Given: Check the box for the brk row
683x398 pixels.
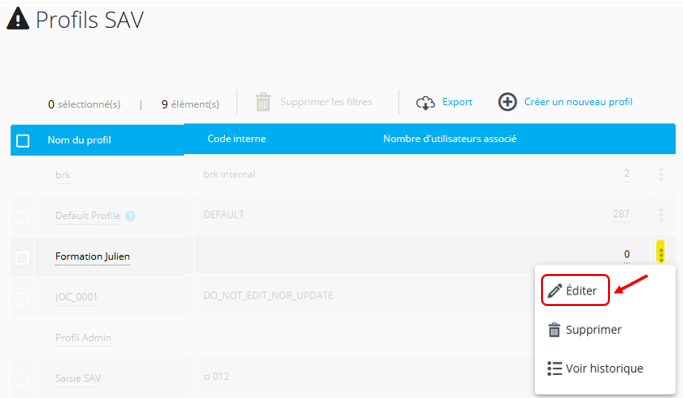Looking at the screenshot, I should coord(22,176).
